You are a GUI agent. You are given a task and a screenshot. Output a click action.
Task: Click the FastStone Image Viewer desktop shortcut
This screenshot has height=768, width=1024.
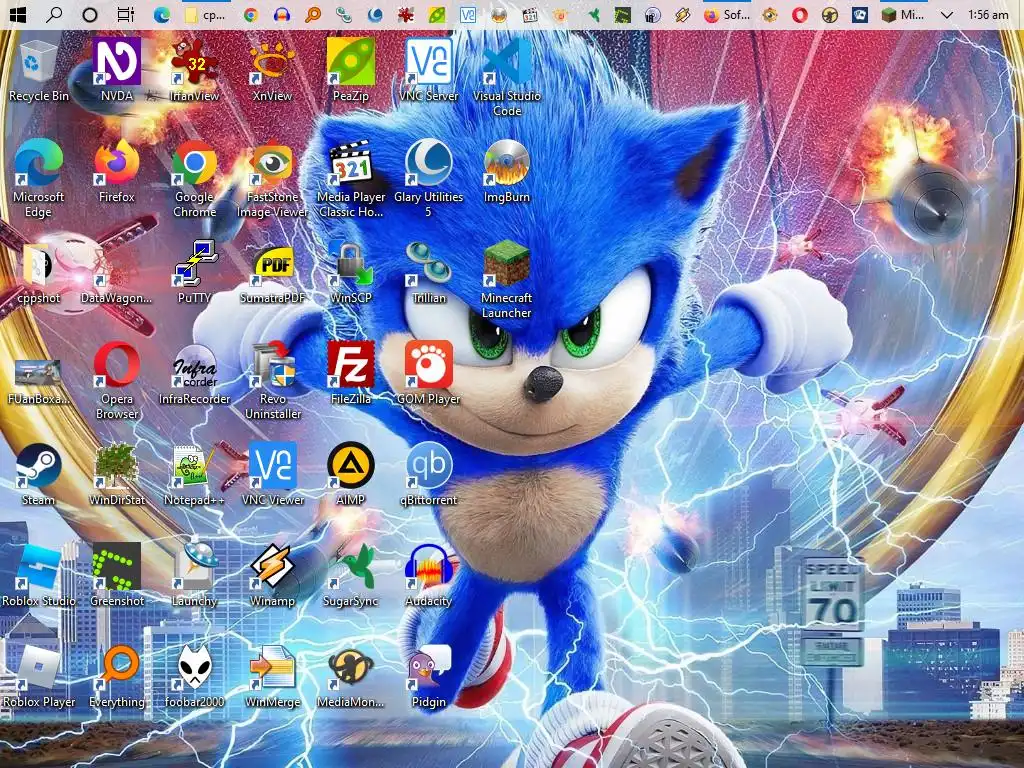[272, 178]
